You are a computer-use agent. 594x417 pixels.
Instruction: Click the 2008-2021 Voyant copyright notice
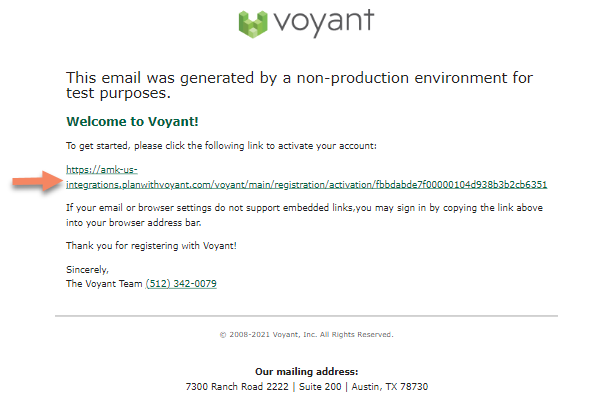coord(306,334)
